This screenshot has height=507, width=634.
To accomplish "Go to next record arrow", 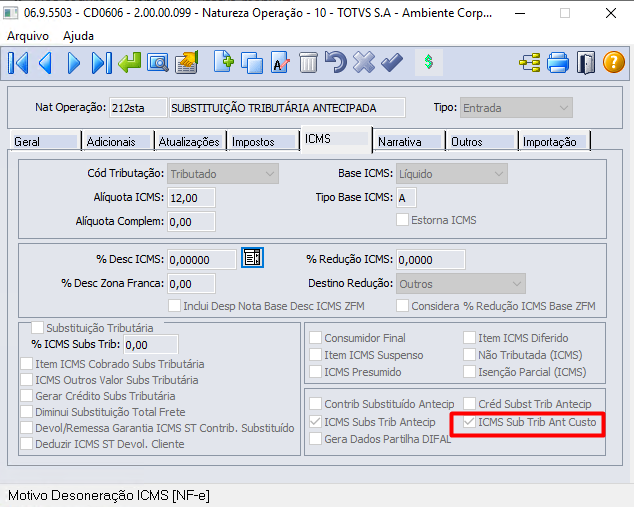I will (73, 63).
